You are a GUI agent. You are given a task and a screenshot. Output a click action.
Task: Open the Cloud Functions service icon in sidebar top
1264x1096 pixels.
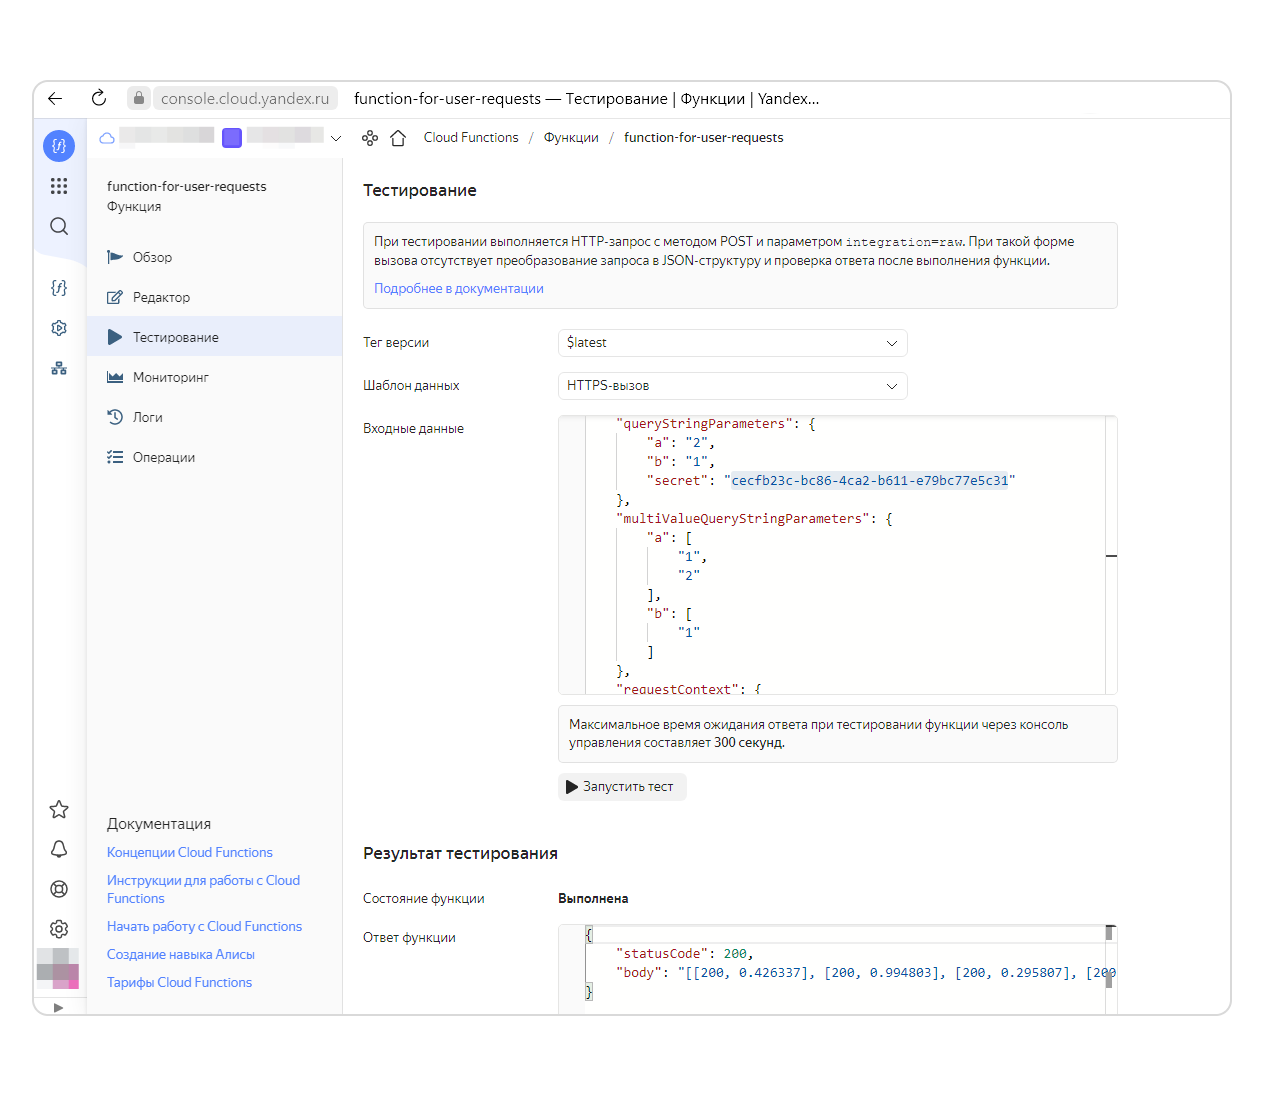[x=59, y=146]
